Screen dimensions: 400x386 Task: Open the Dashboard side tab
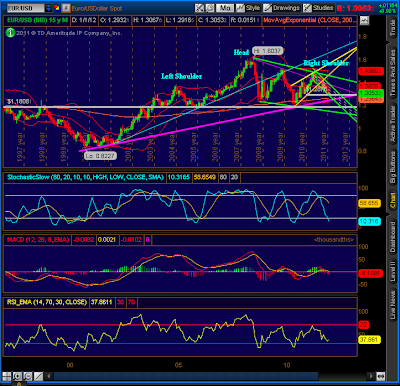393,237
